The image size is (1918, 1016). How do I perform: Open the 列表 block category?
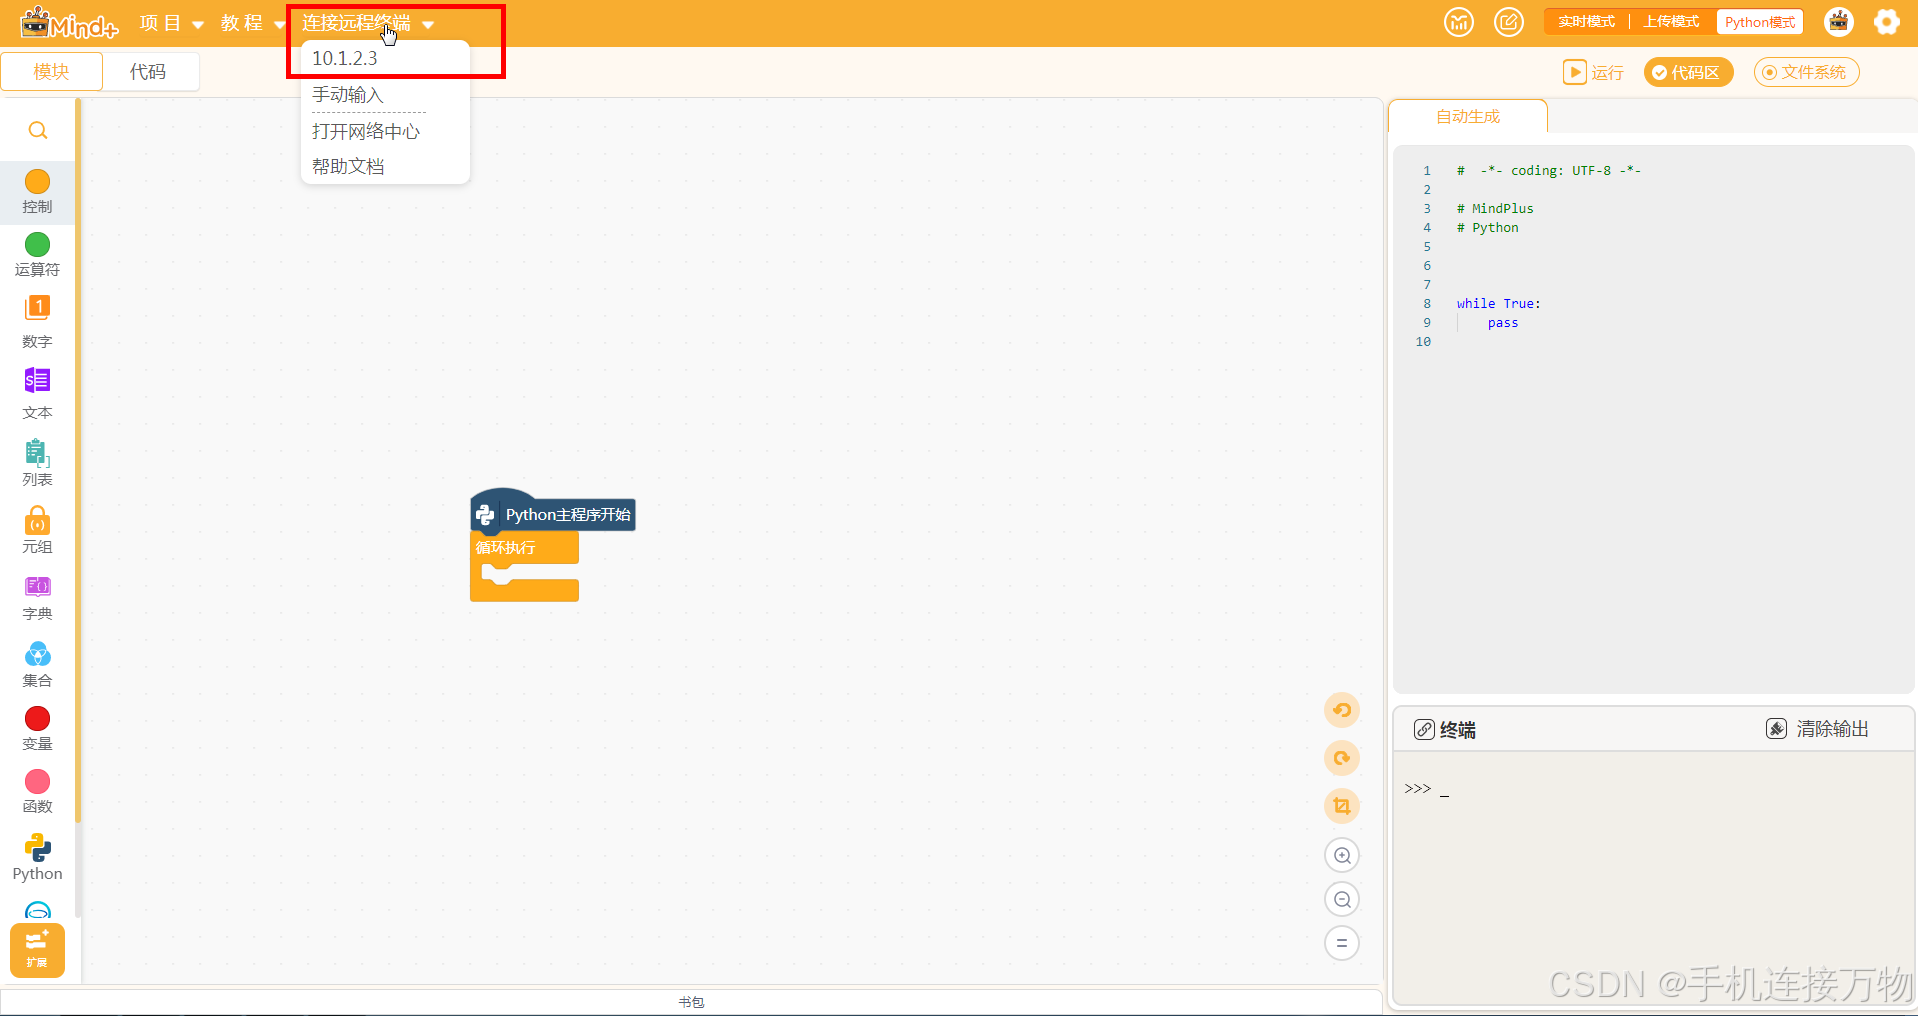[x=38, y=463]
